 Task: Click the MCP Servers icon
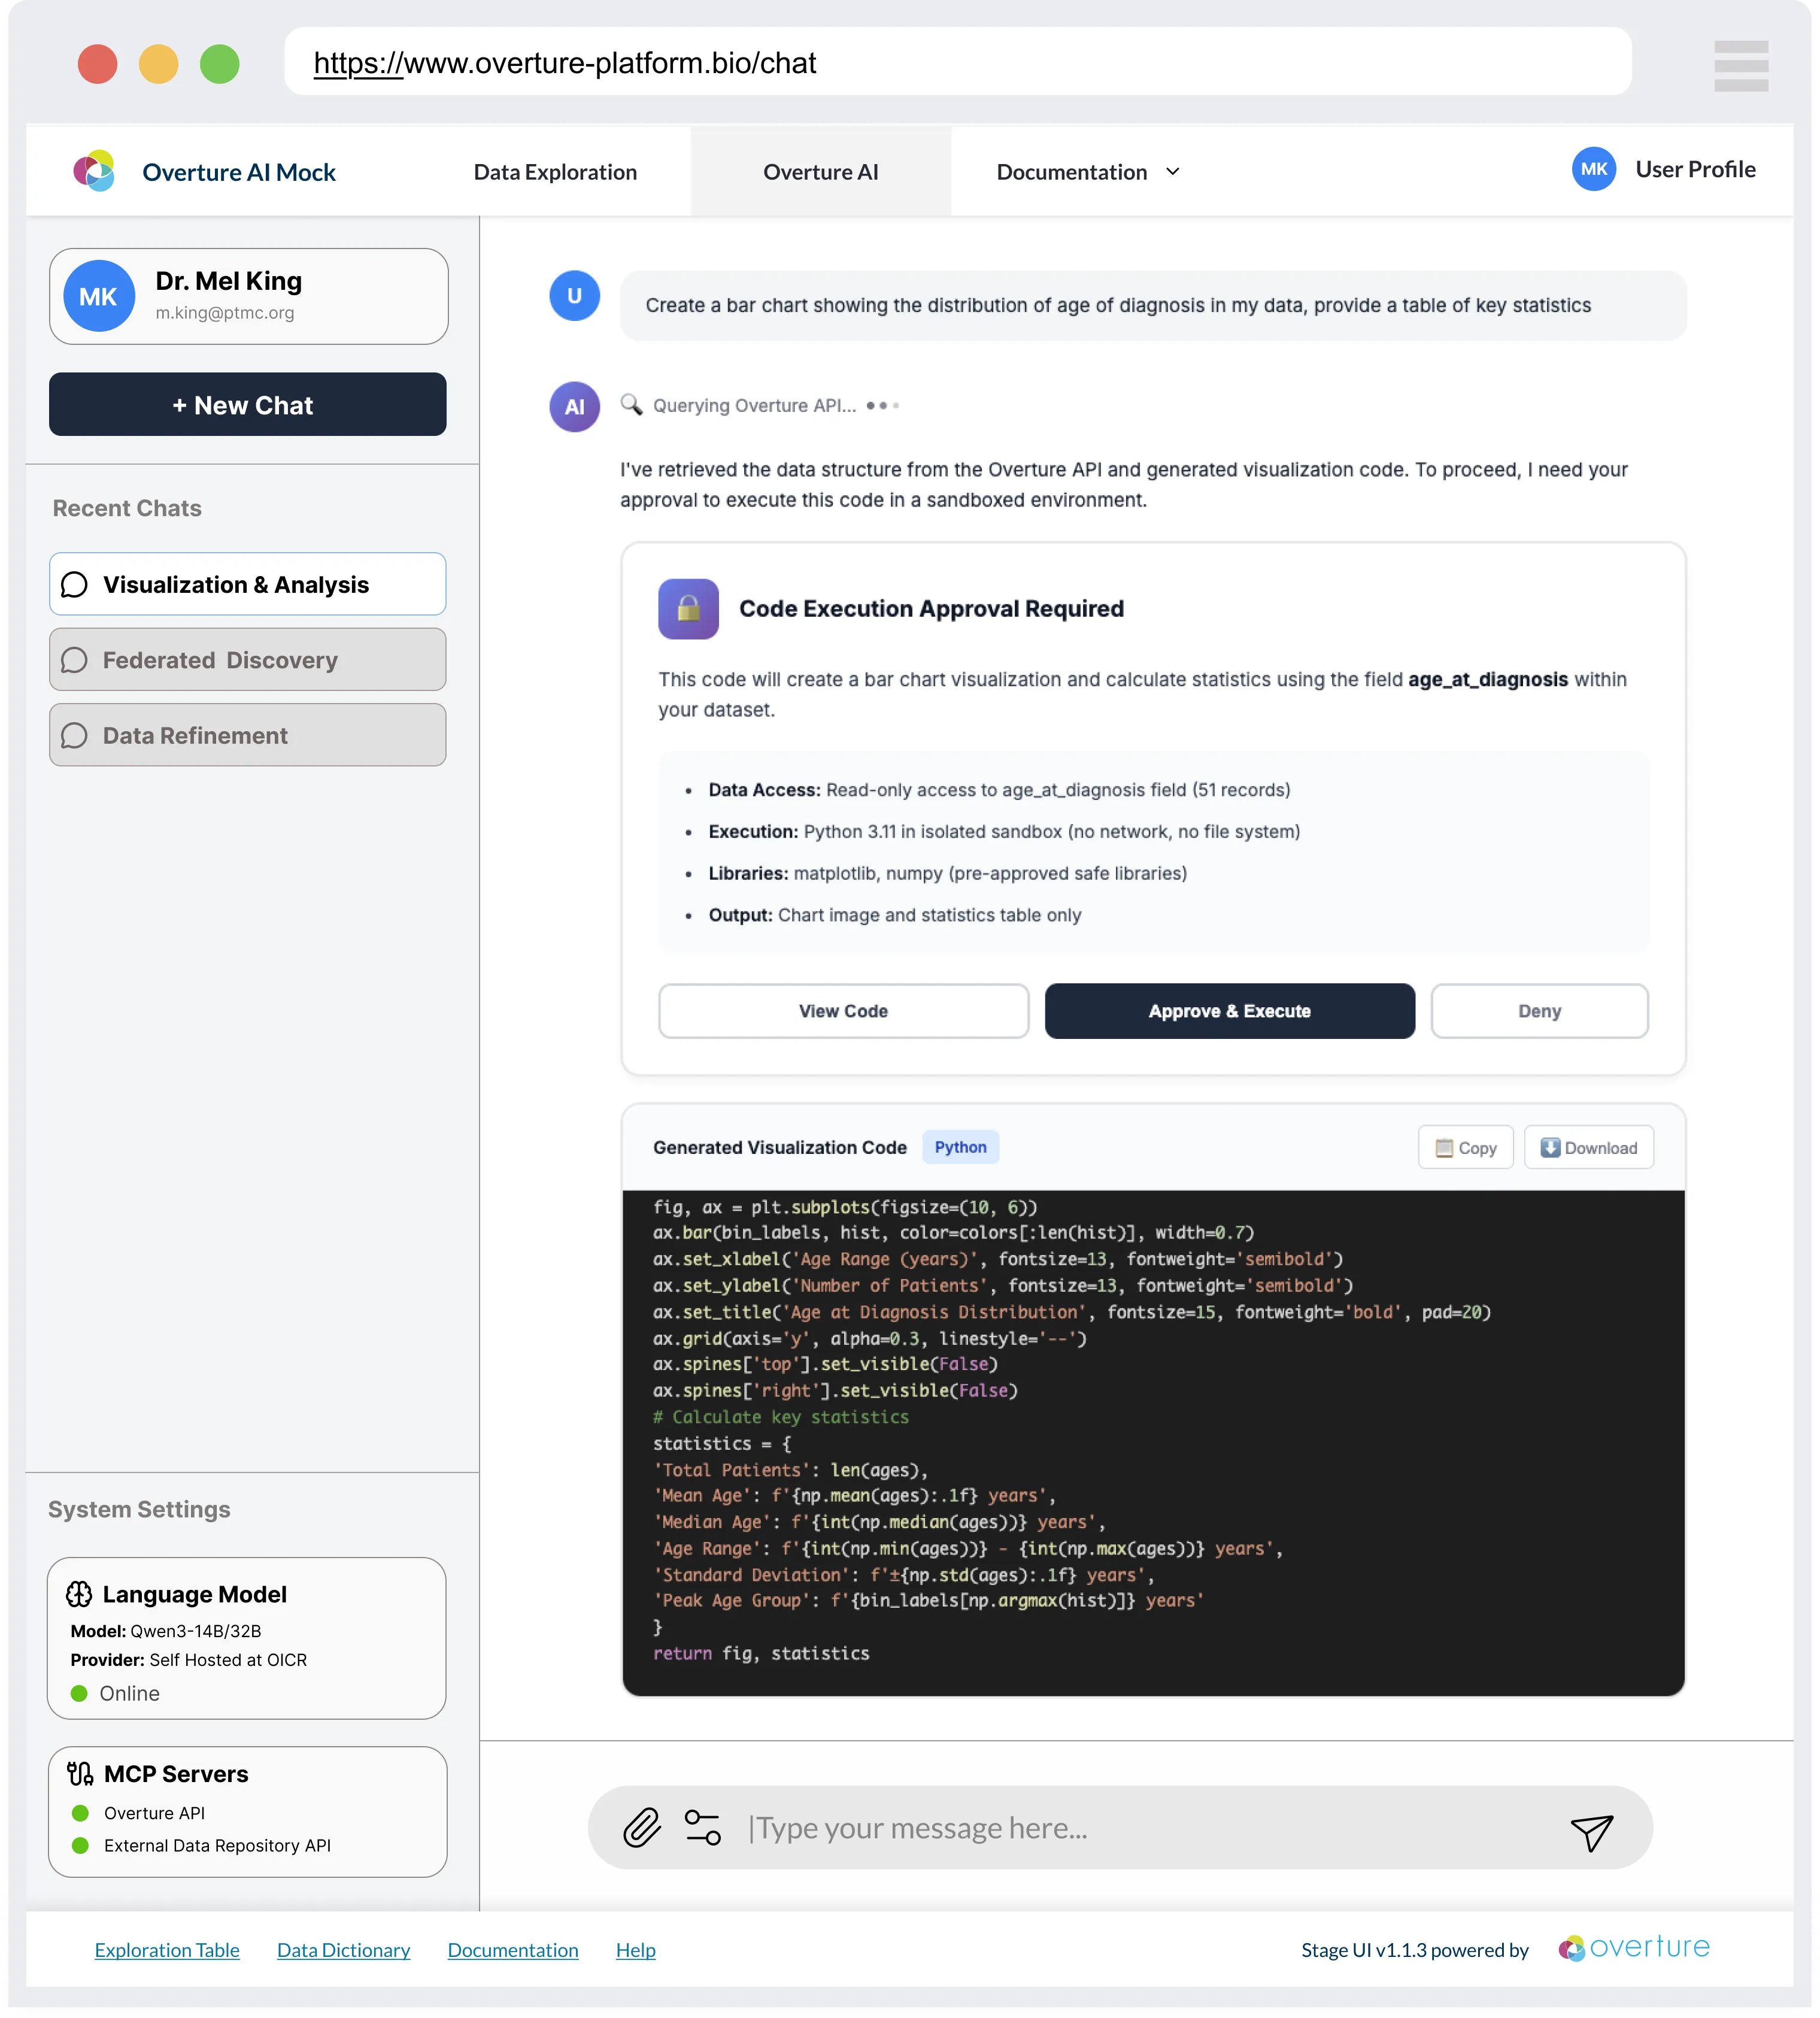[80, 1773]
